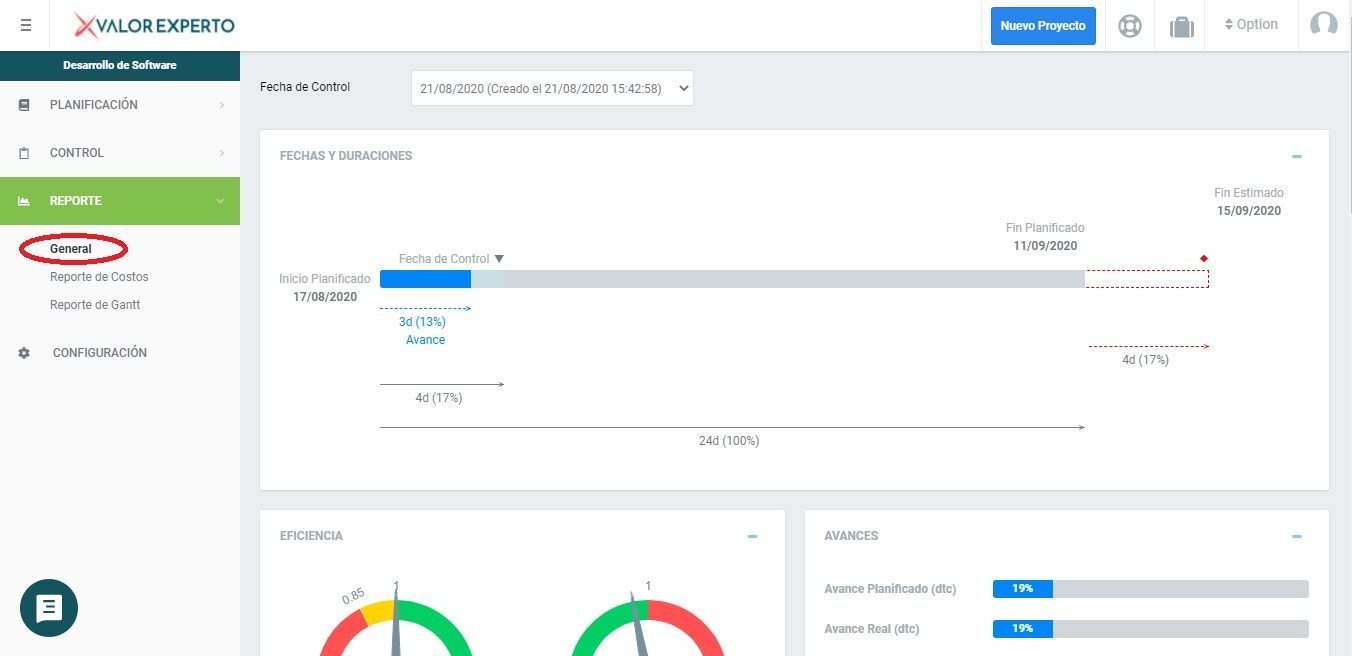Click the Inicio Planificado date 17/08/2020
The image size is (1352, 656).
tap(325, 297)
